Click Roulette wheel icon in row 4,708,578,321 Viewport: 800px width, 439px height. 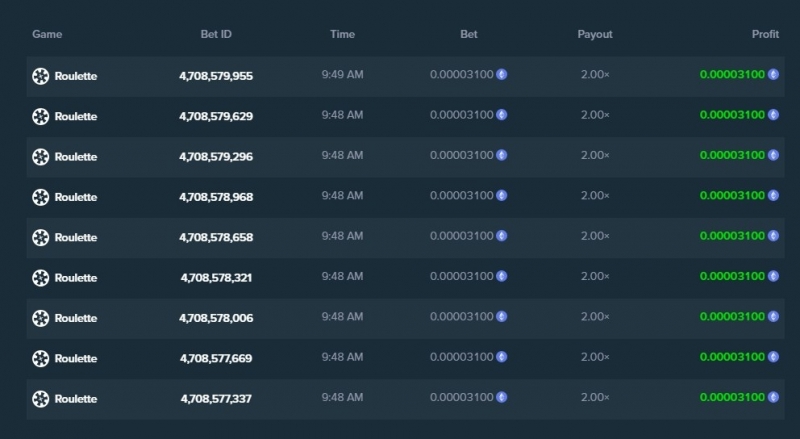(x=41, y=278)
